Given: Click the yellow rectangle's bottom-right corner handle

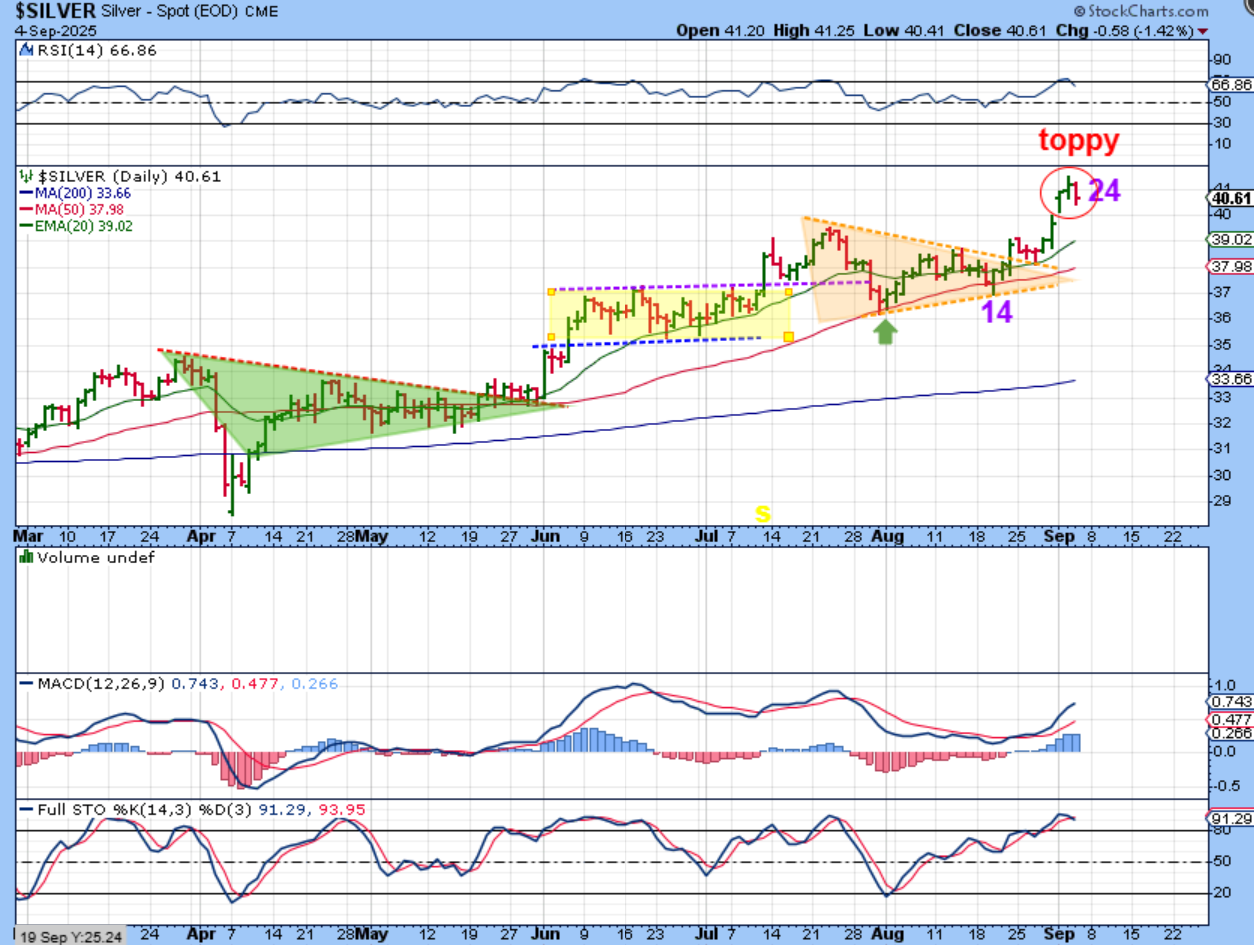Looking at the screenshot, I should 789,336.
